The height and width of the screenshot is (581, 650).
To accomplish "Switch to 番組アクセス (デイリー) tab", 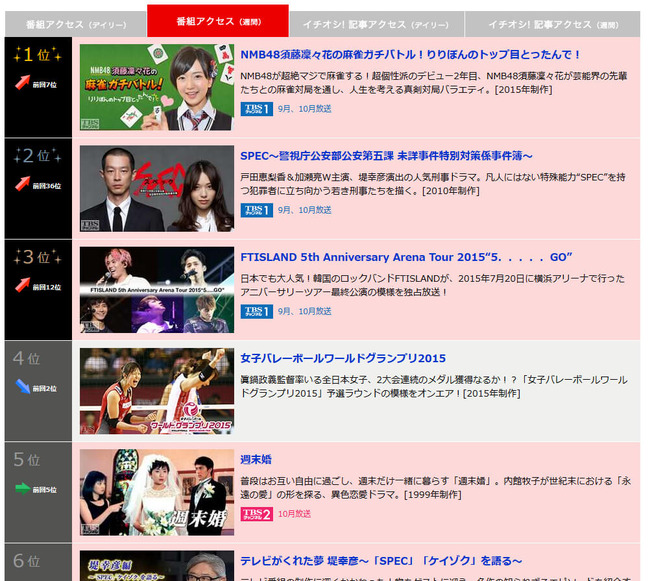I will (75, 24).
